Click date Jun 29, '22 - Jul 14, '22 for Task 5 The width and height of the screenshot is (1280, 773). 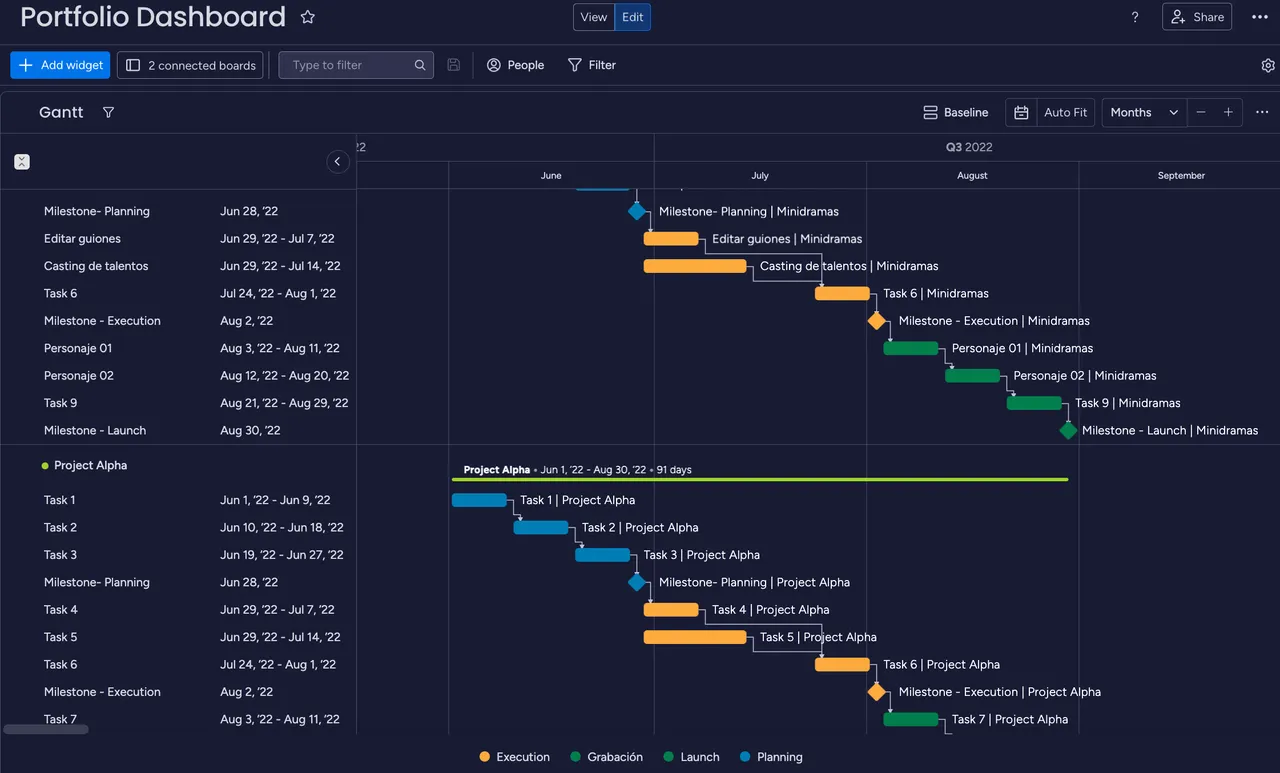tap(280, 637)
